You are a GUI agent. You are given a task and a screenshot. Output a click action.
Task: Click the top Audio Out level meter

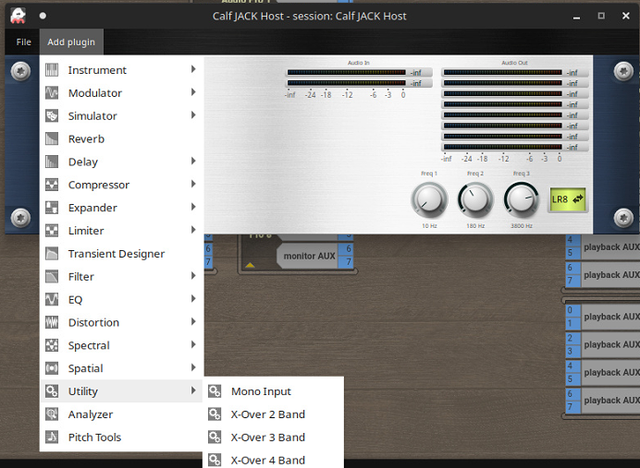[503, 72]
